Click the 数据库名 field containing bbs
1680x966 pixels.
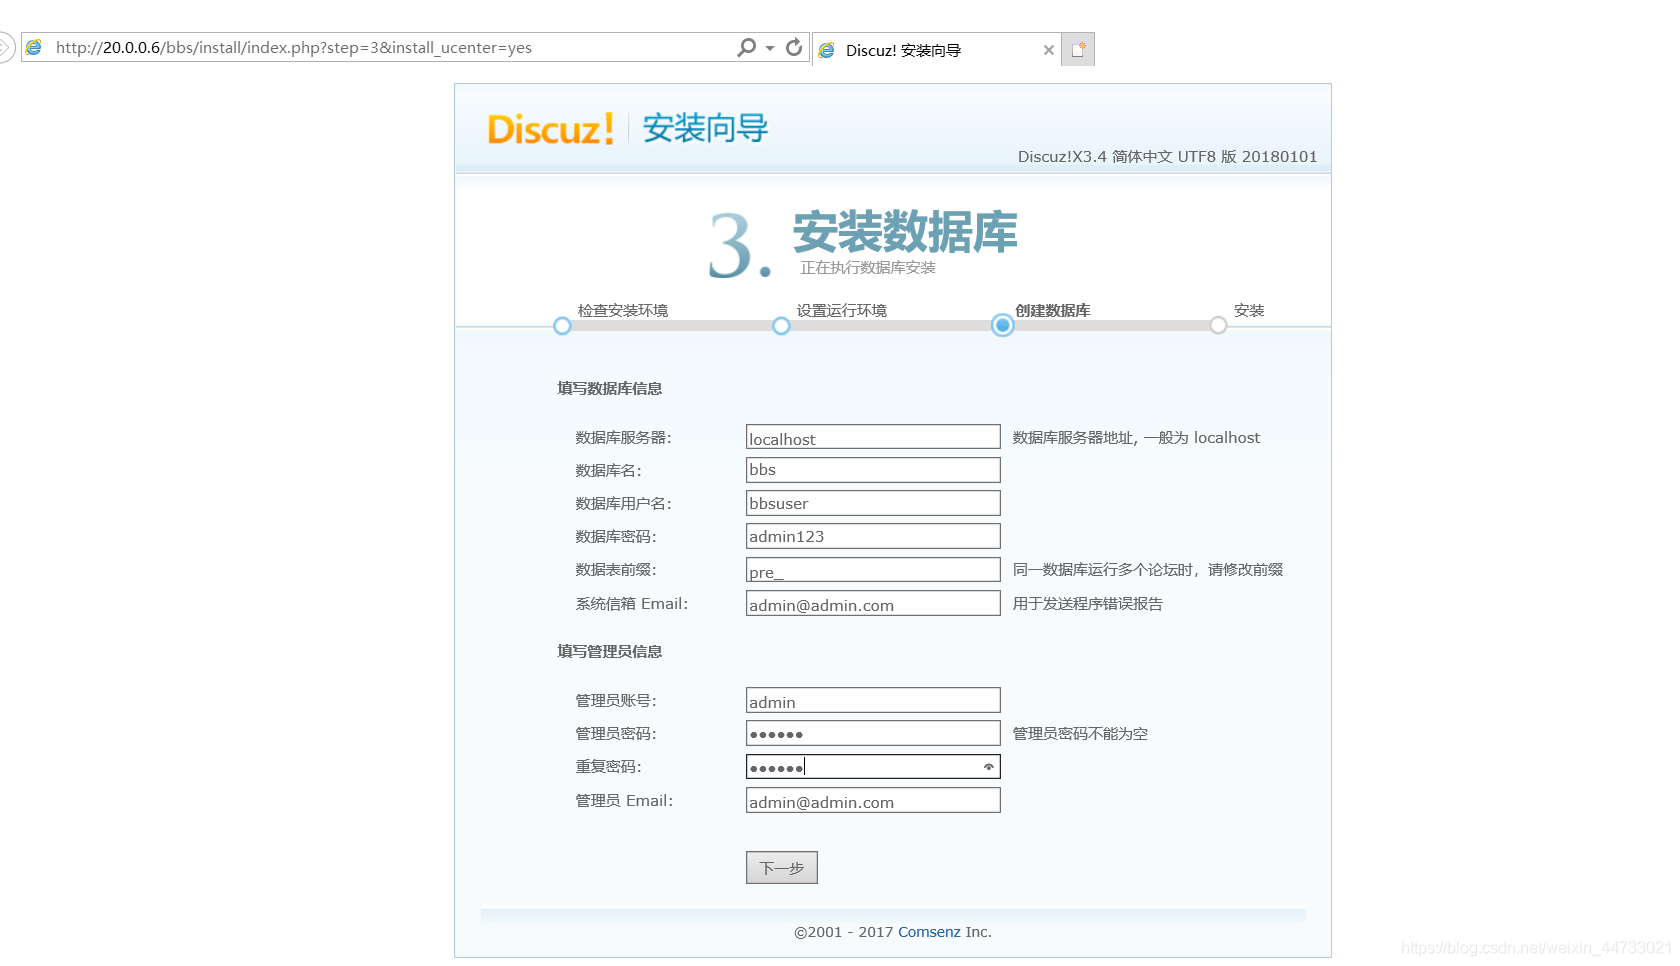(x=873, y=470)
